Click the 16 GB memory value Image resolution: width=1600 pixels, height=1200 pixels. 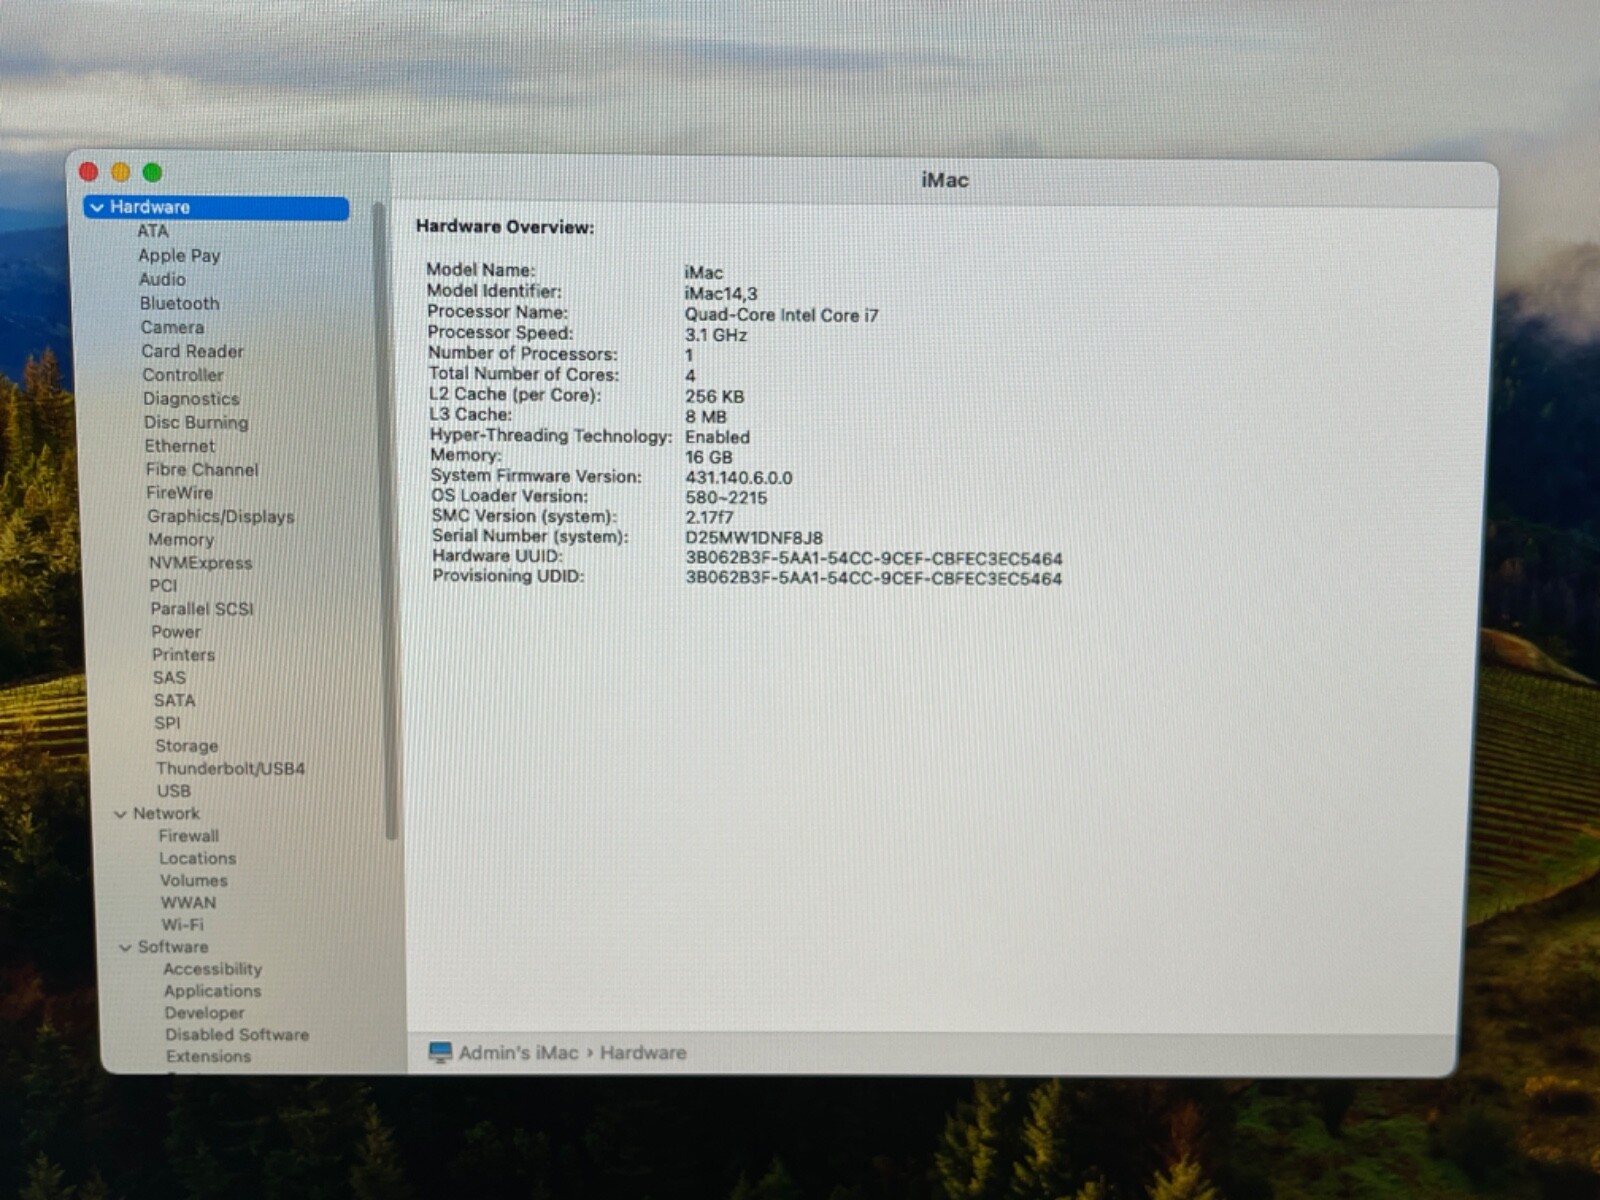[709, 457]
